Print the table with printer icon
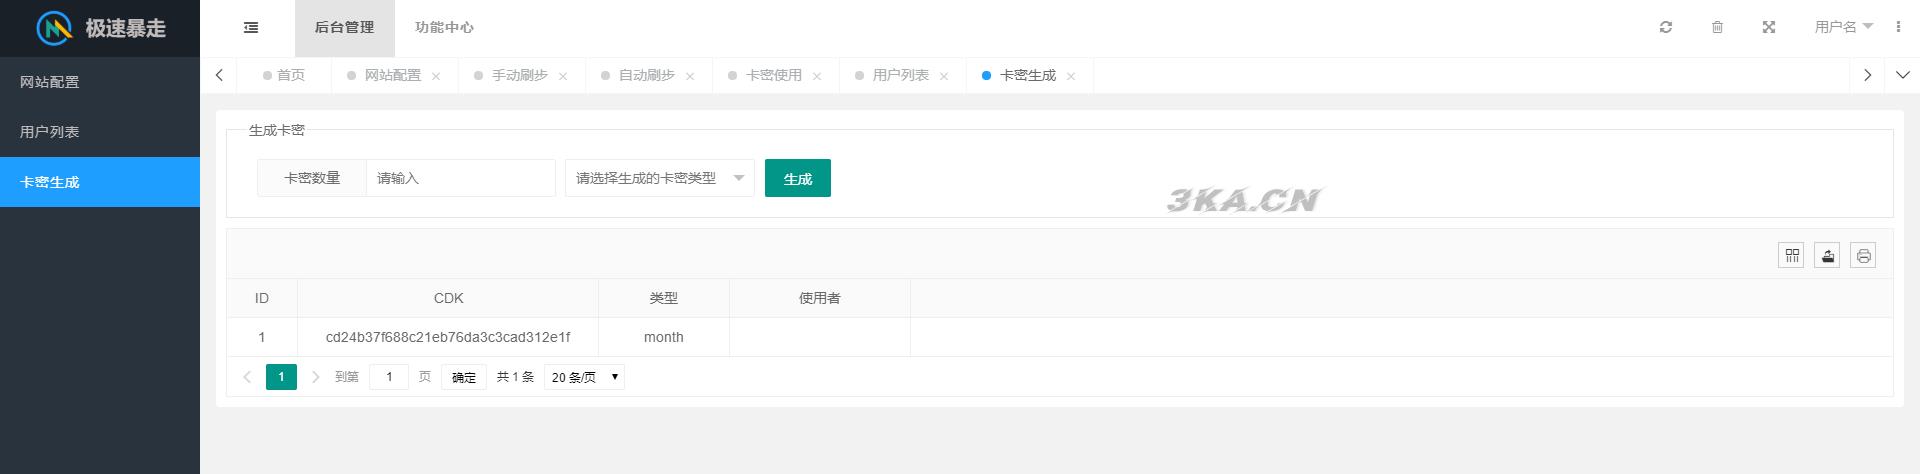This screenshot has width=1920, height=474. 1863,256
